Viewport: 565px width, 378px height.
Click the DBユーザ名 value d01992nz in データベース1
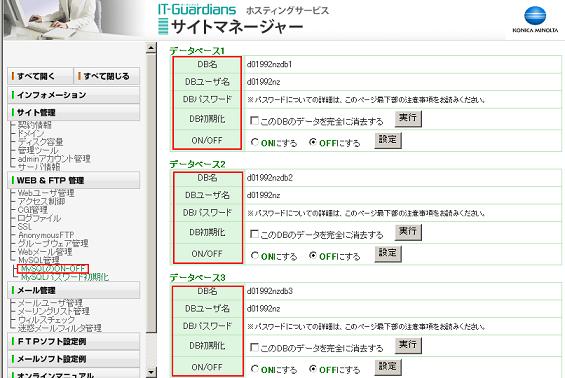coord(263,82)
